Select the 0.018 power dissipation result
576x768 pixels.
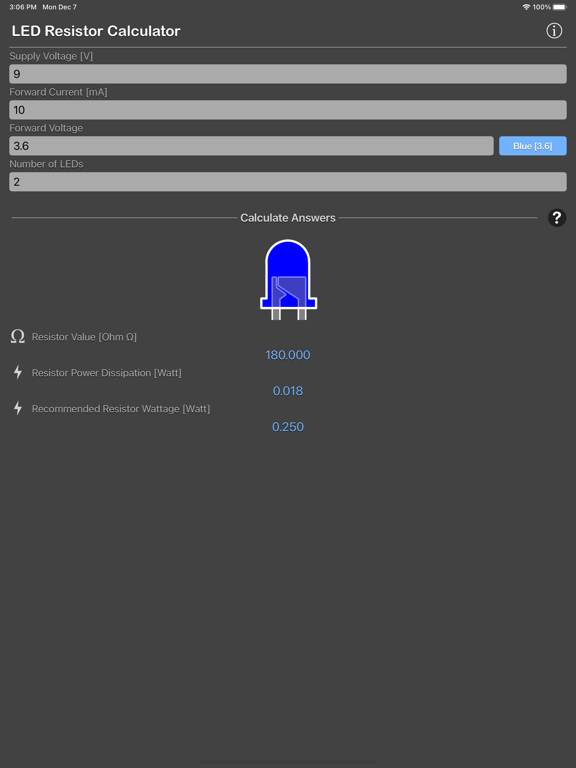coord(288,391)
